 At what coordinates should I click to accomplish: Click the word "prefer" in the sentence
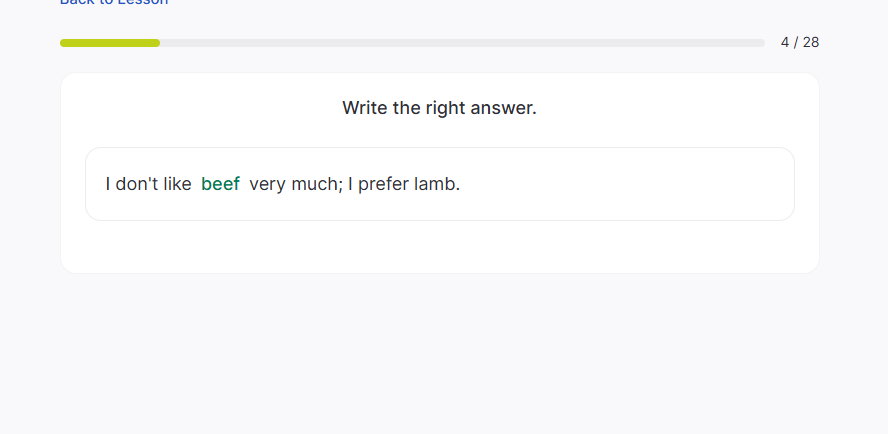383,184
